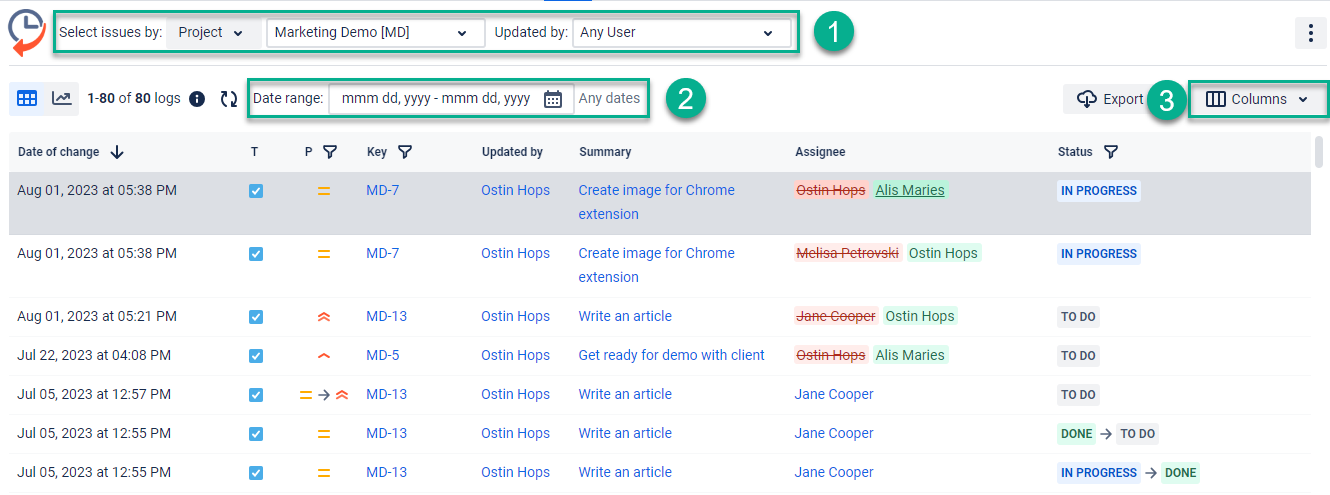
Task: Click the logs info icon
Action: click(x=197, y=99)
